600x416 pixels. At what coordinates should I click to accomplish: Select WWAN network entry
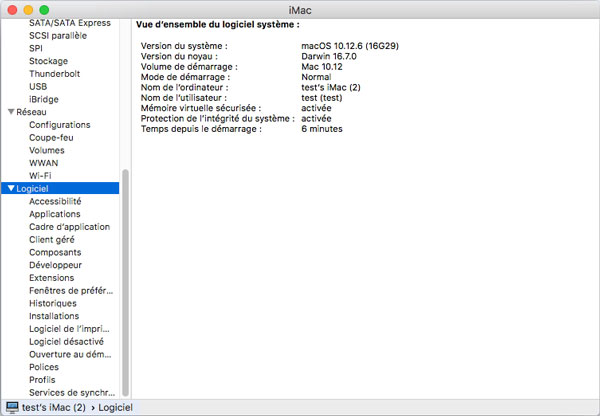coord(44,163)
